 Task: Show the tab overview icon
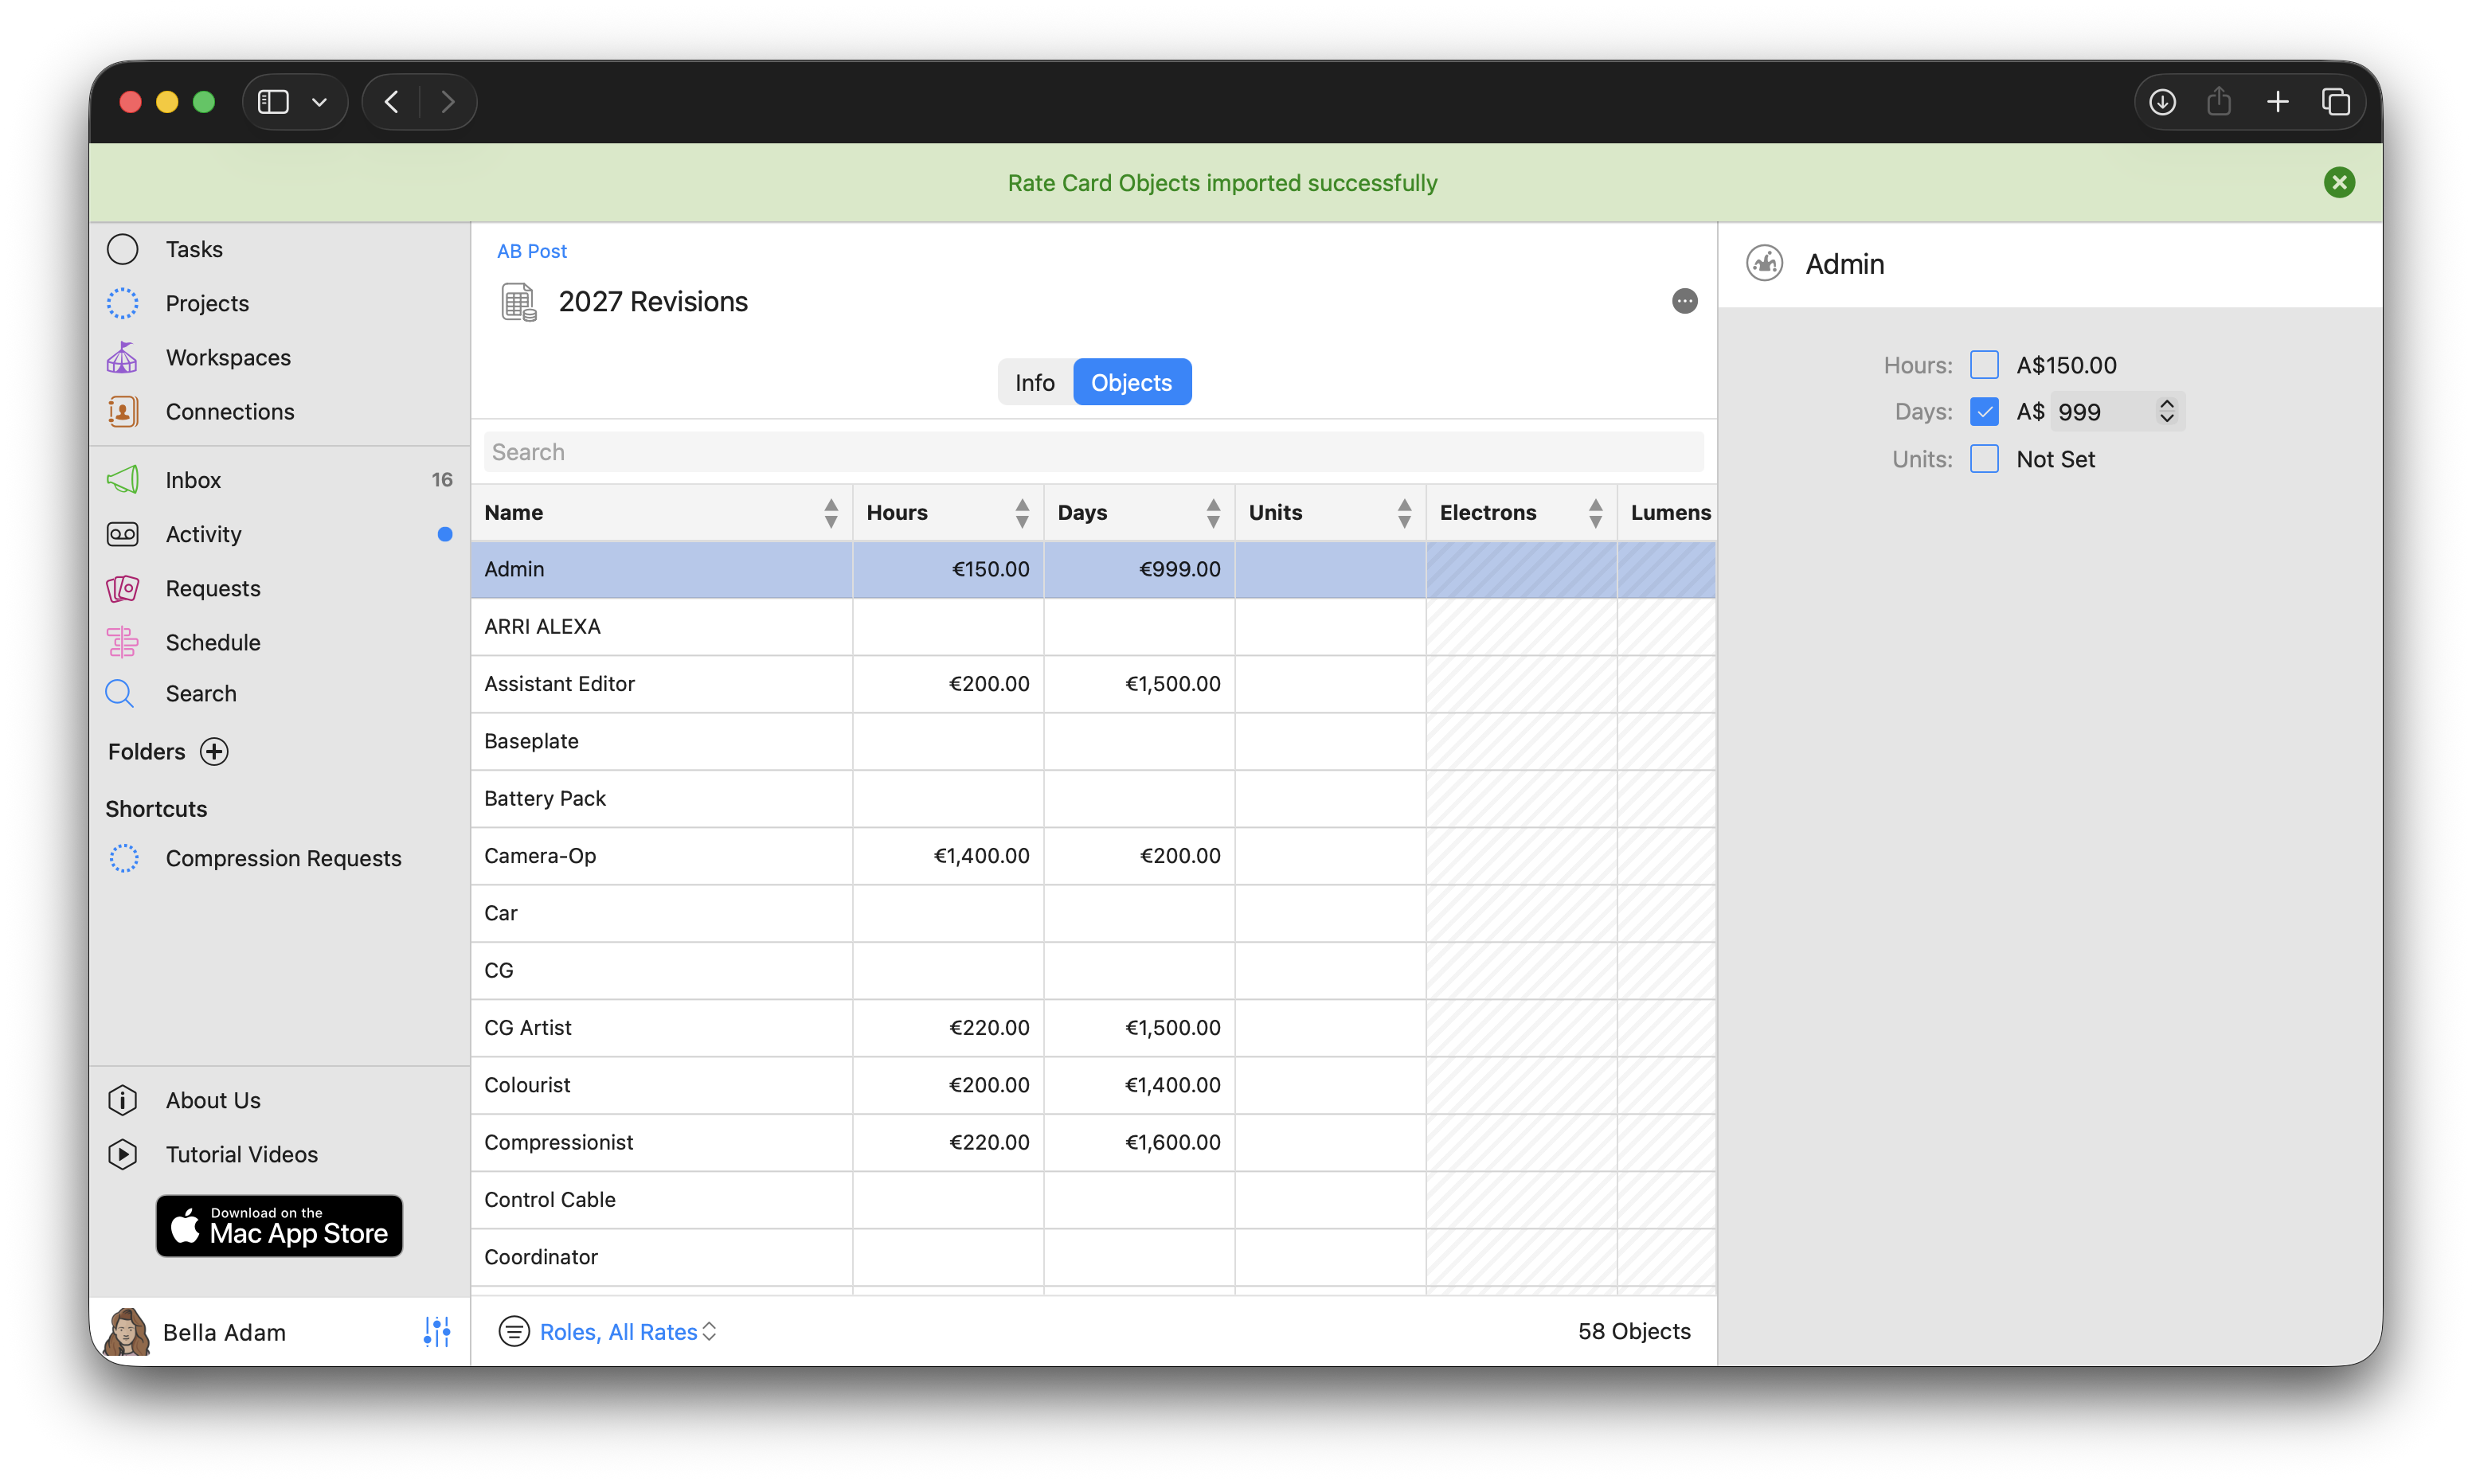click(2335, 102)
